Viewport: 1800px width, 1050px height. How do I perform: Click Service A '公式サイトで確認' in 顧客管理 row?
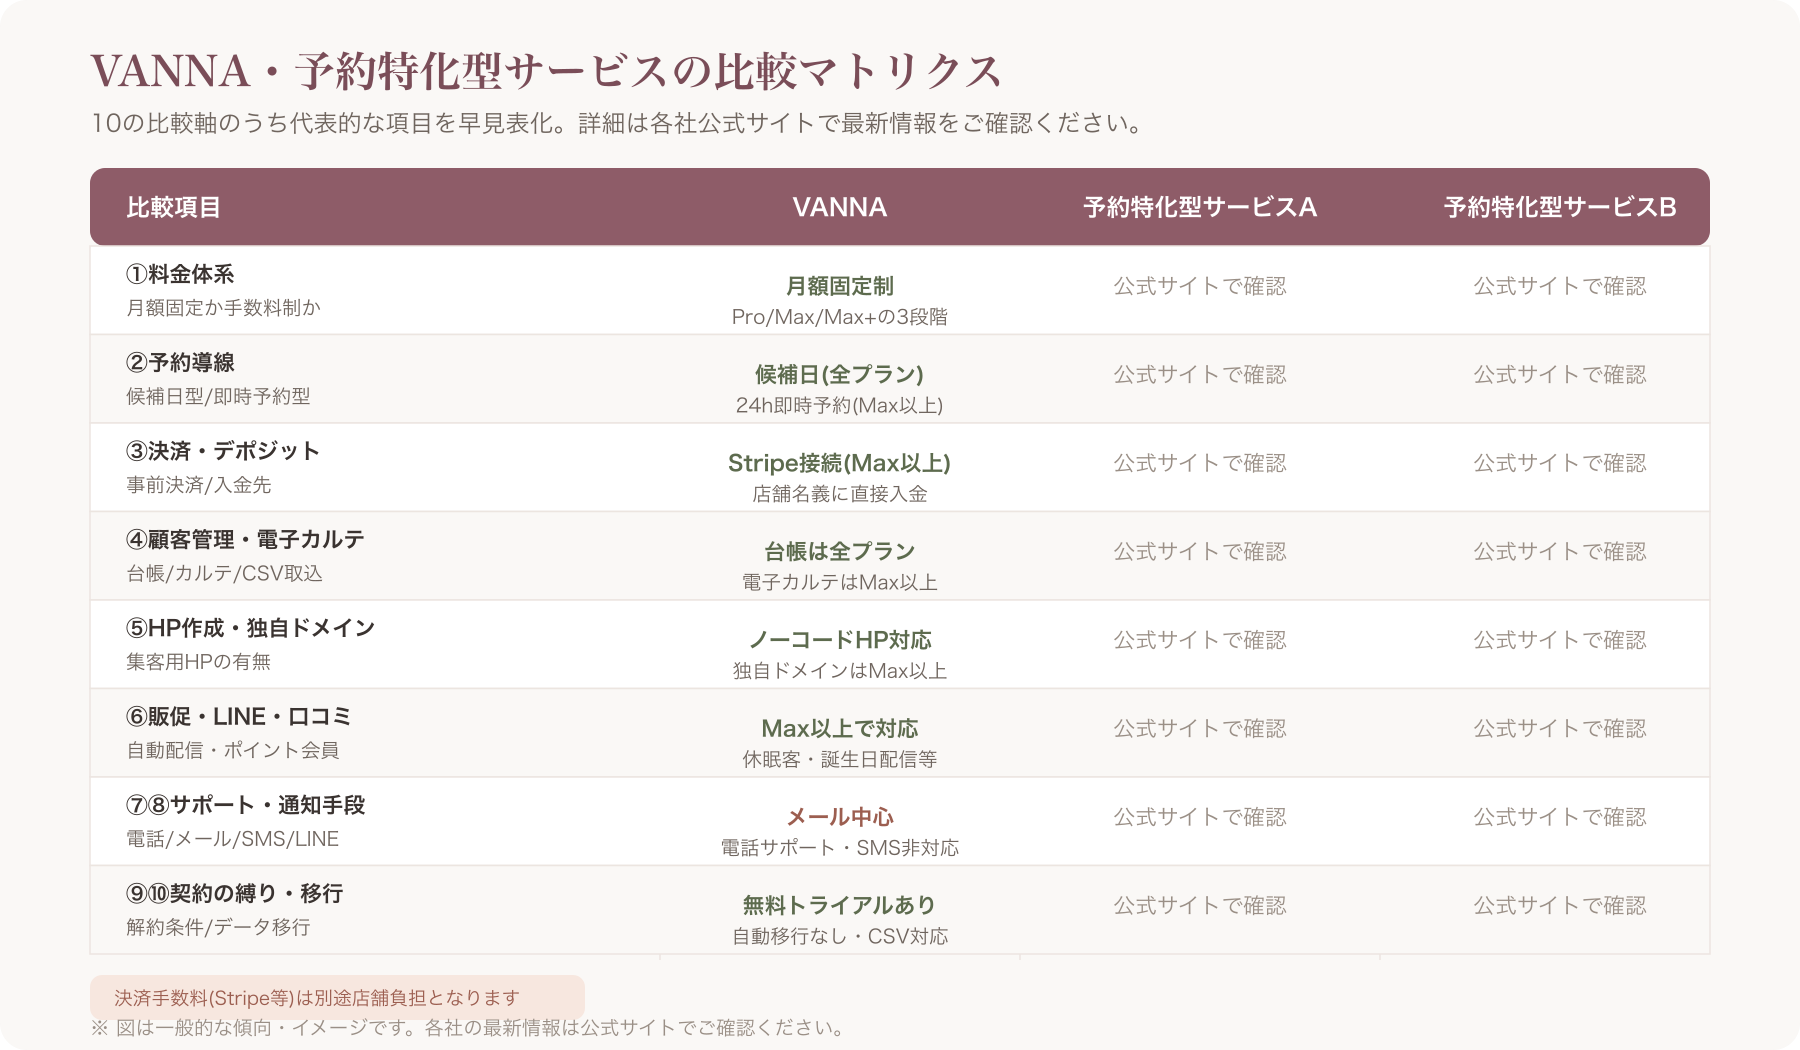[x=1200, y=551]
